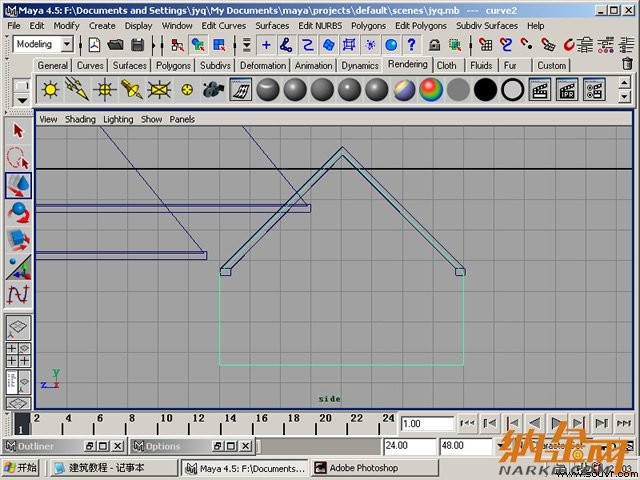Image resolution: width=640 pixels, height=480 pixels.
Task: Click the Open Scene folder icon
Action: tap(116, 45)
